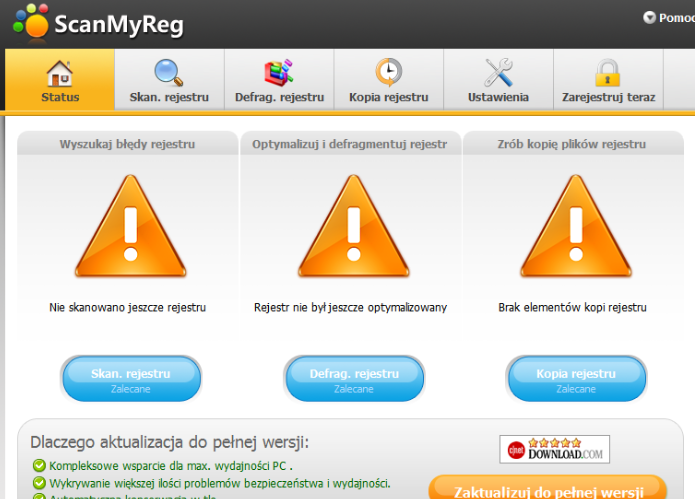Screen dimensions: 695x499
Task: Click the ScanMyReg title text
Action: [119, 24]
